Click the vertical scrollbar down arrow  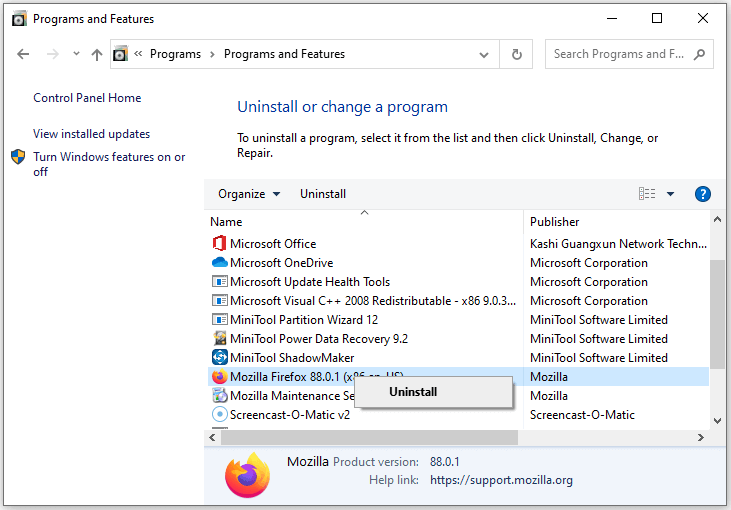click(x=717, y=420)
